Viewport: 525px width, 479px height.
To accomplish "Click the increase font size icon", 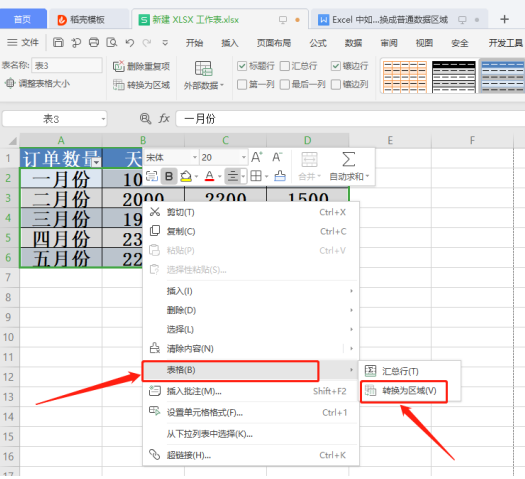I will click(x=257, y=157).
